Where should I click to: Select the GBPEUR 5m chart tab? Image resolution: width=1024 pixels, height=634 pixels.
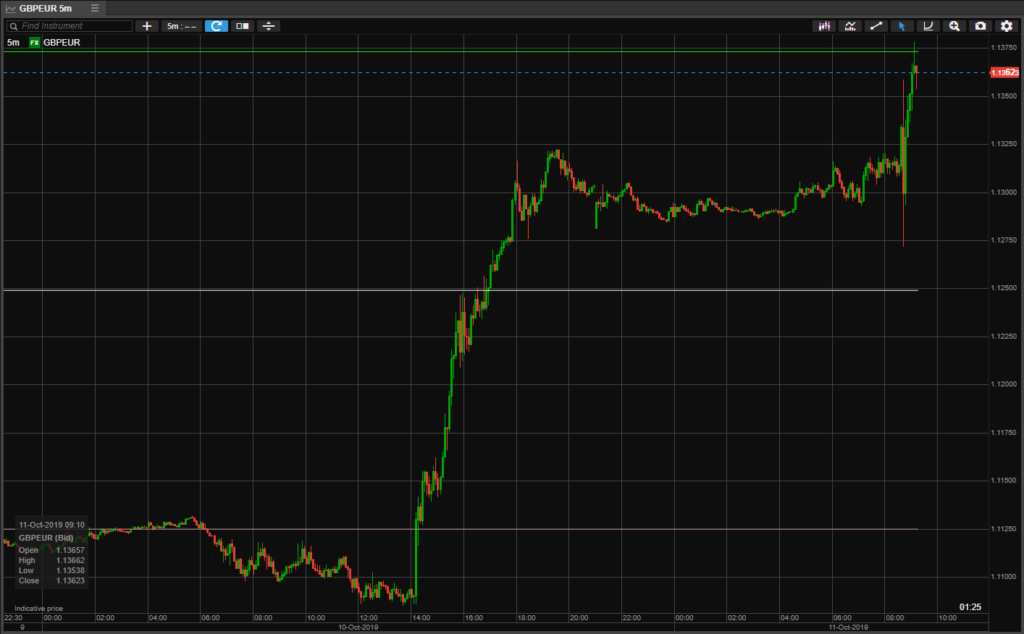(x=44, y=8)
